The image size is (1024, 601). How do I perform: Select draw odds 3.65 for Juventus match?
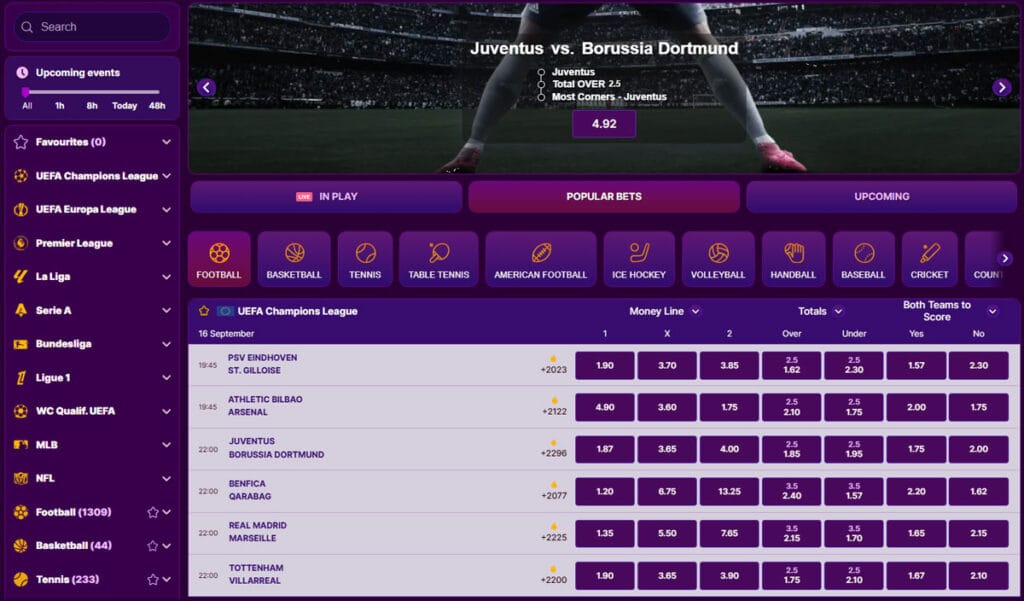pyautogui.click(x=667, y=449)
